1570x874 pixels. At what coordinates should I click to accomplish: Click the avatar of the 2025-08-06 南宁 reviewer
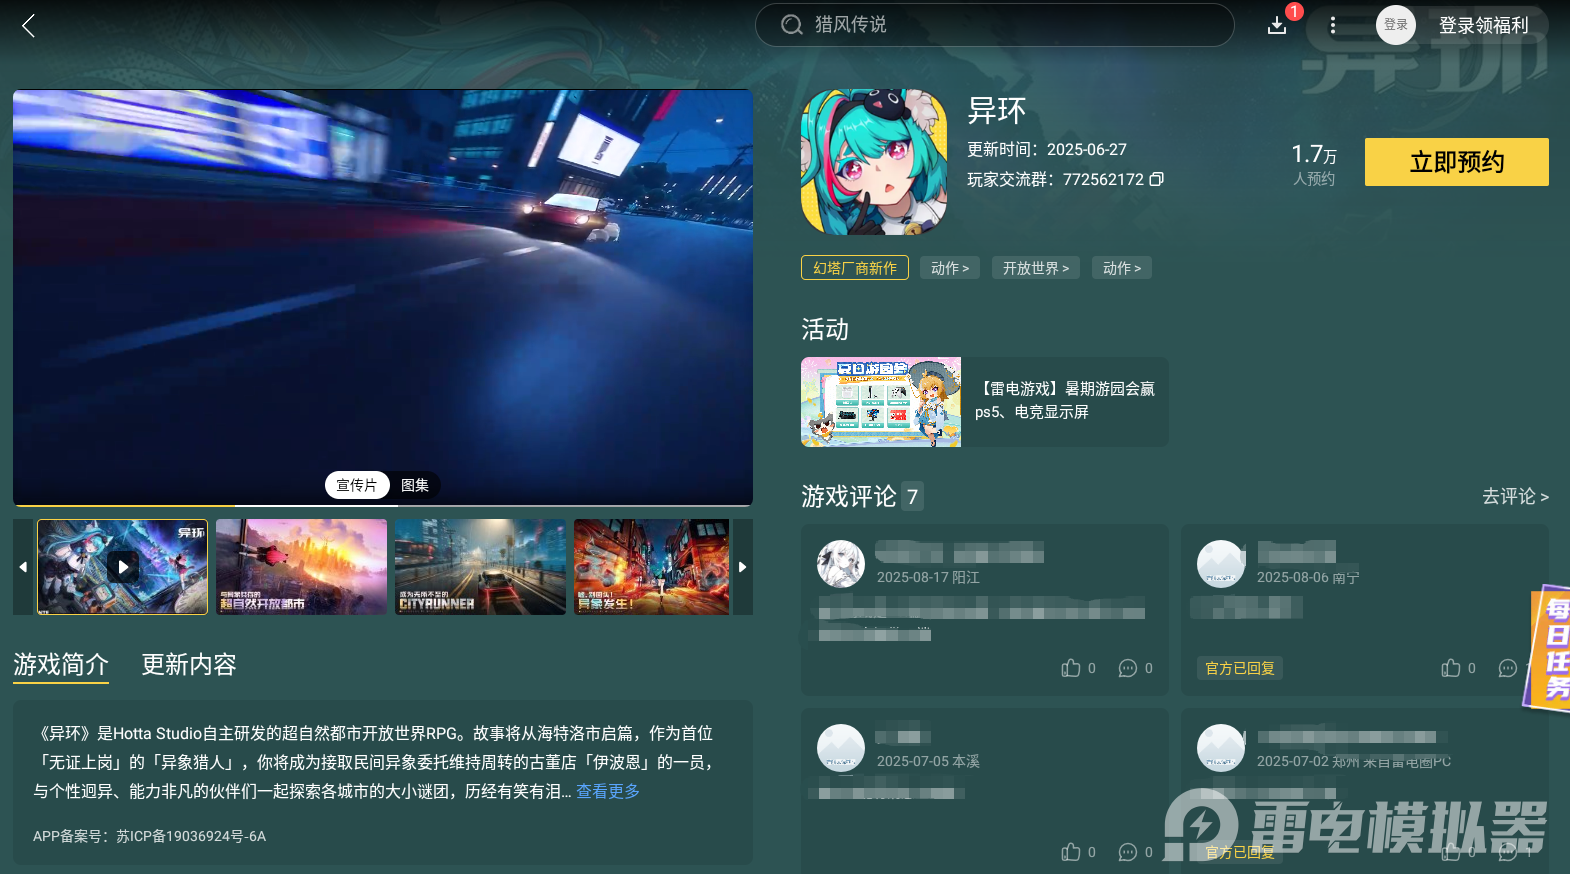click(1221, 564)
